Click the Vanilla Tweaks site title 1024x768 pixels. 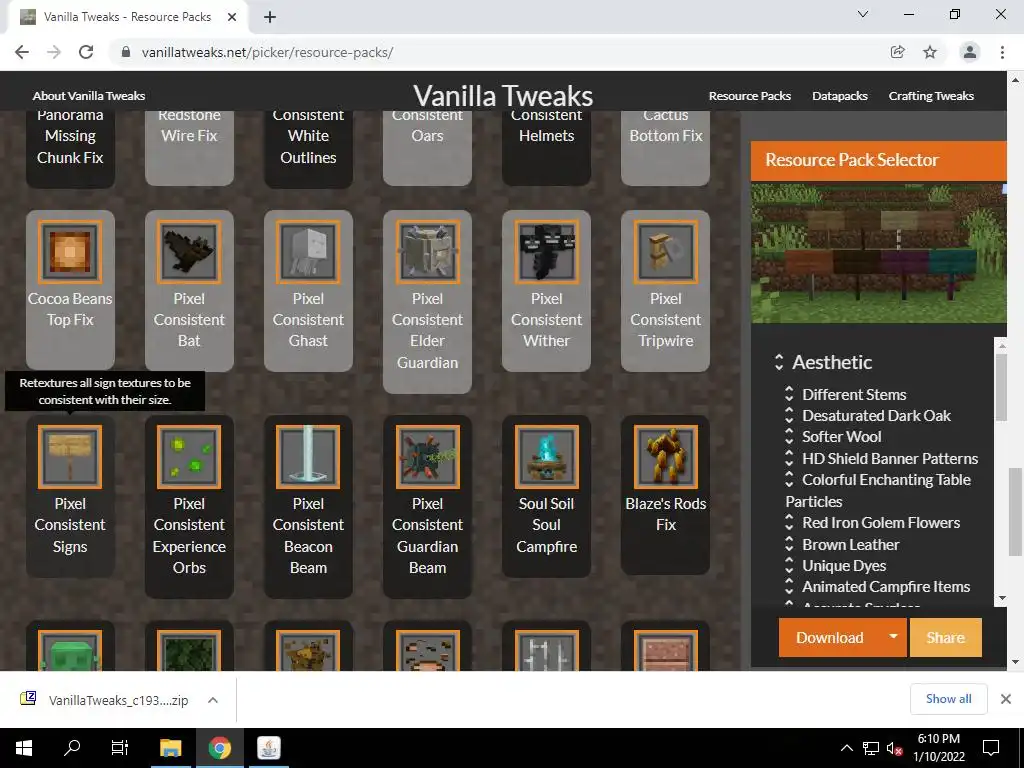503,95
